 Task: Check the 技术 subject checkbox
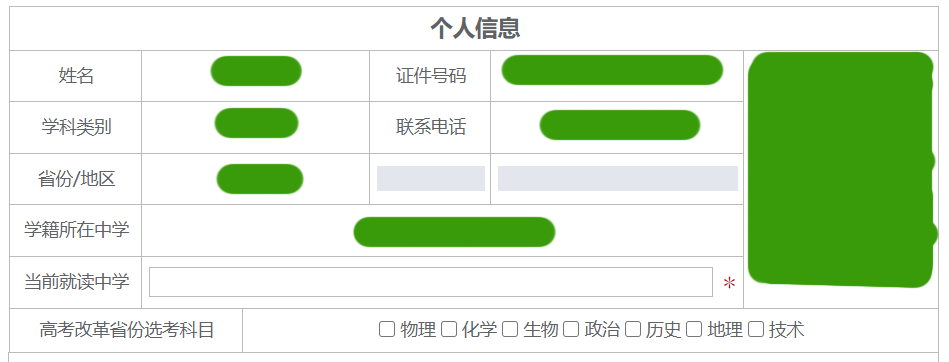point(756,329)
